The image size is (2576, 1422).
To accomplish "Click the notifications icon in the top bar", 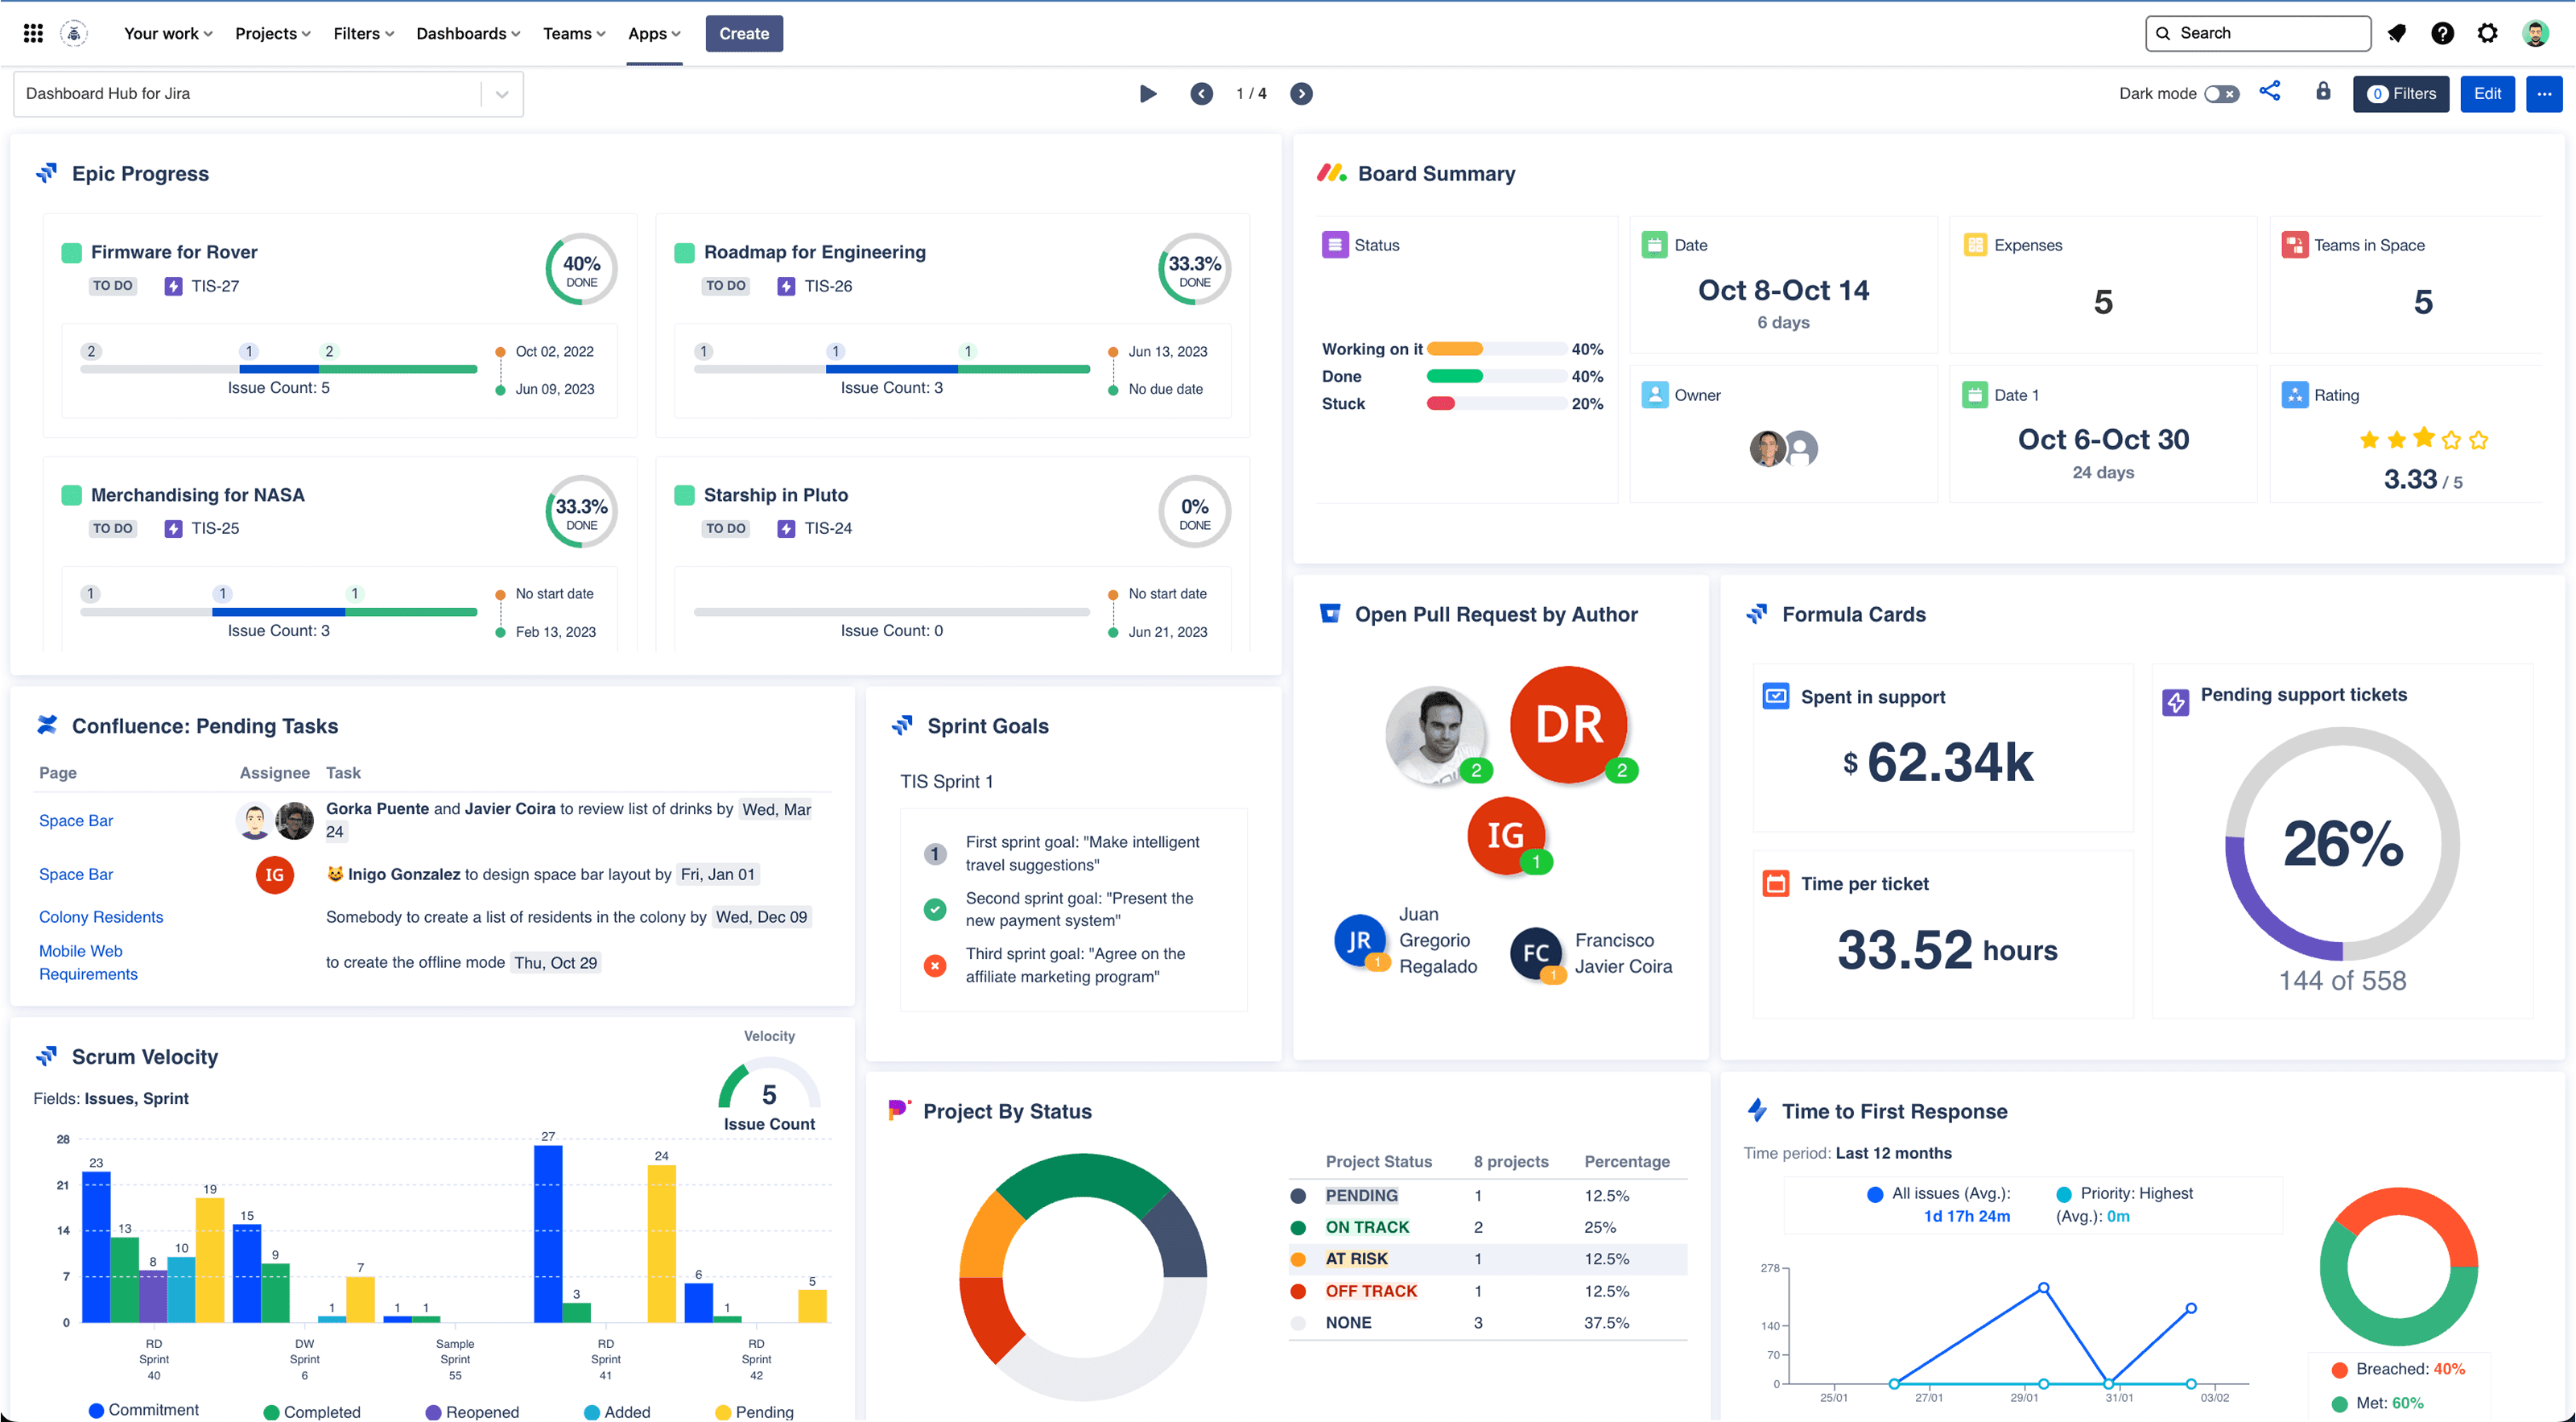I will coord(2397,33).
